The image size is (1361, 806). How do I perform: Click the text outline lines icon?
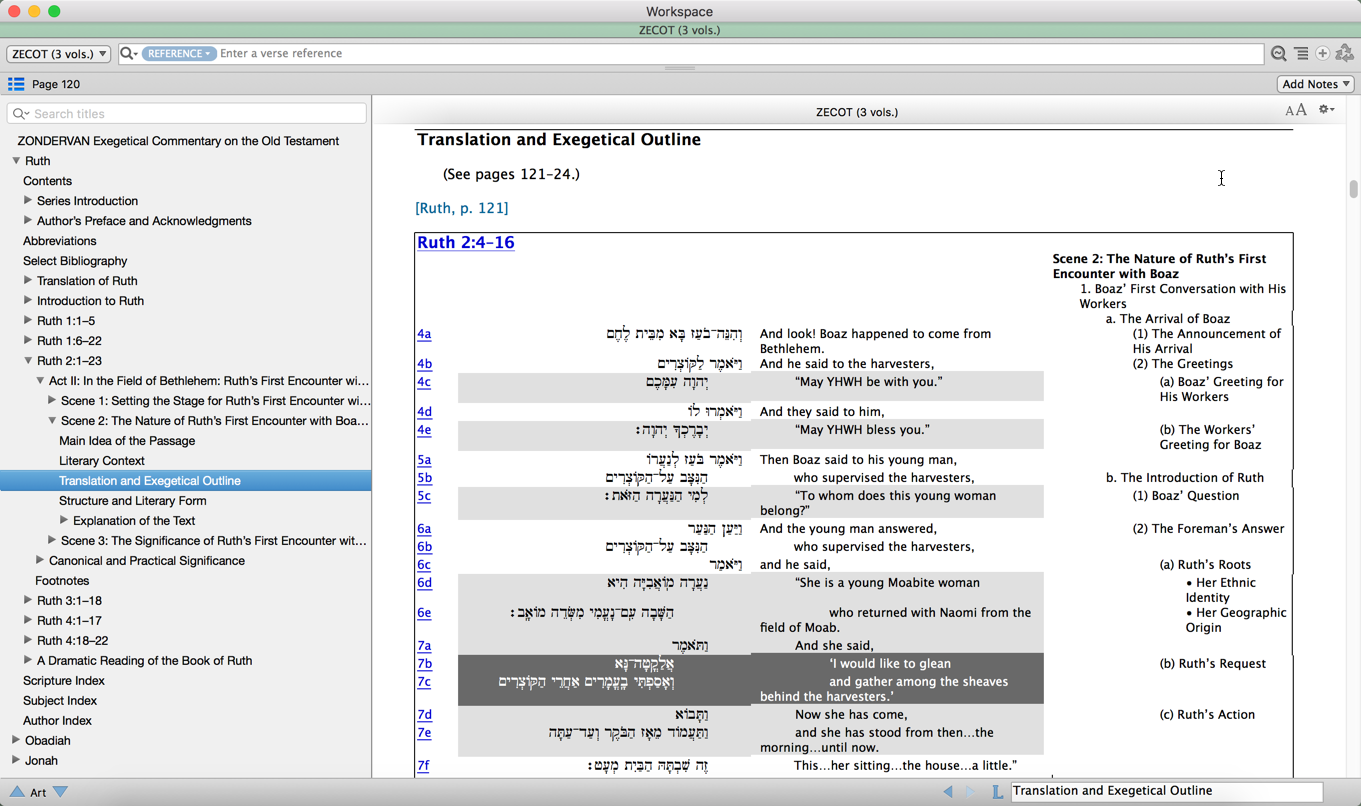[x=1301, y=54]
